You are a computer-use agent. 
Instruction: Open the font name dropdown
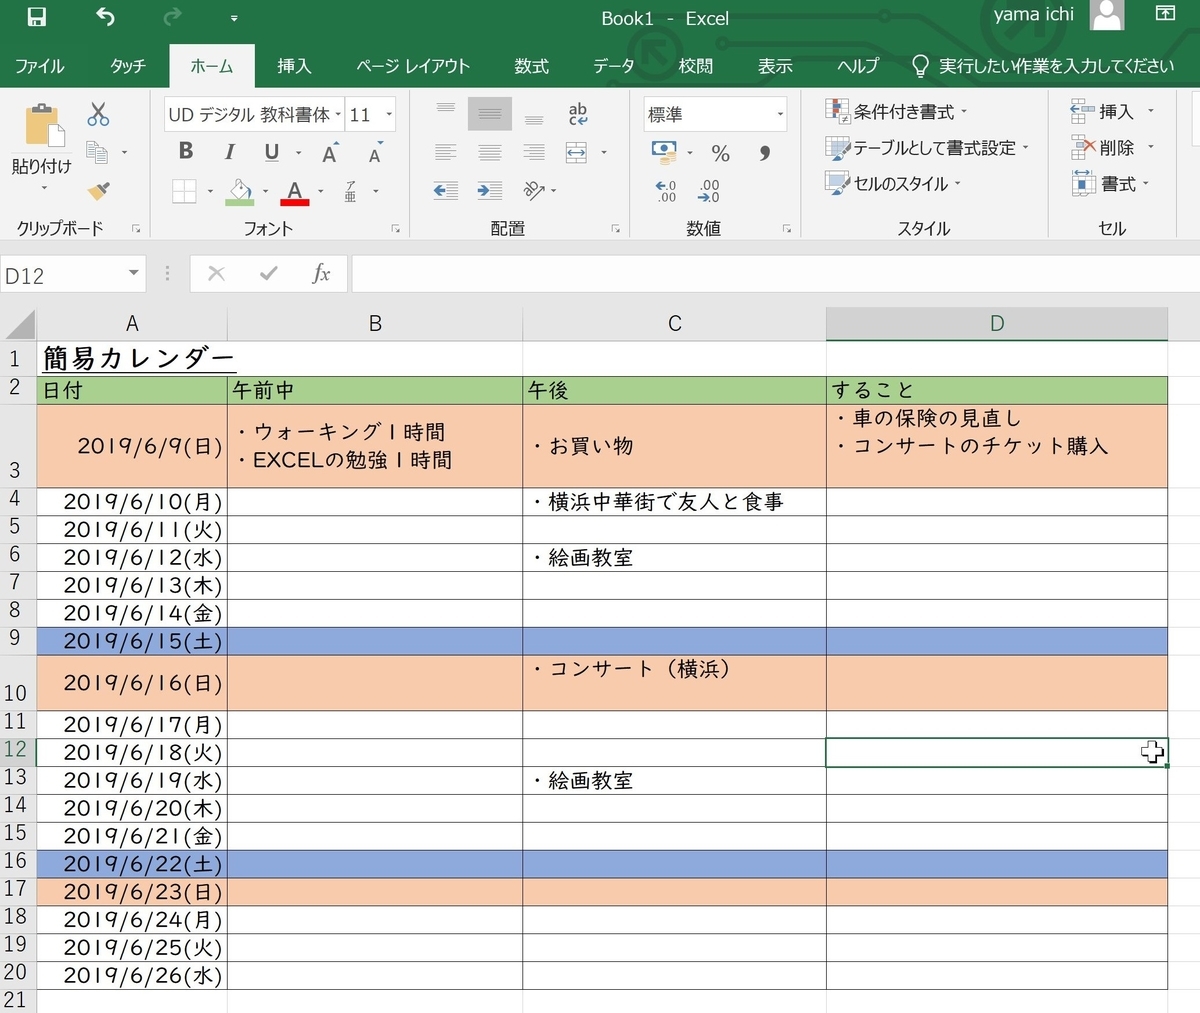tap(338, 114)
